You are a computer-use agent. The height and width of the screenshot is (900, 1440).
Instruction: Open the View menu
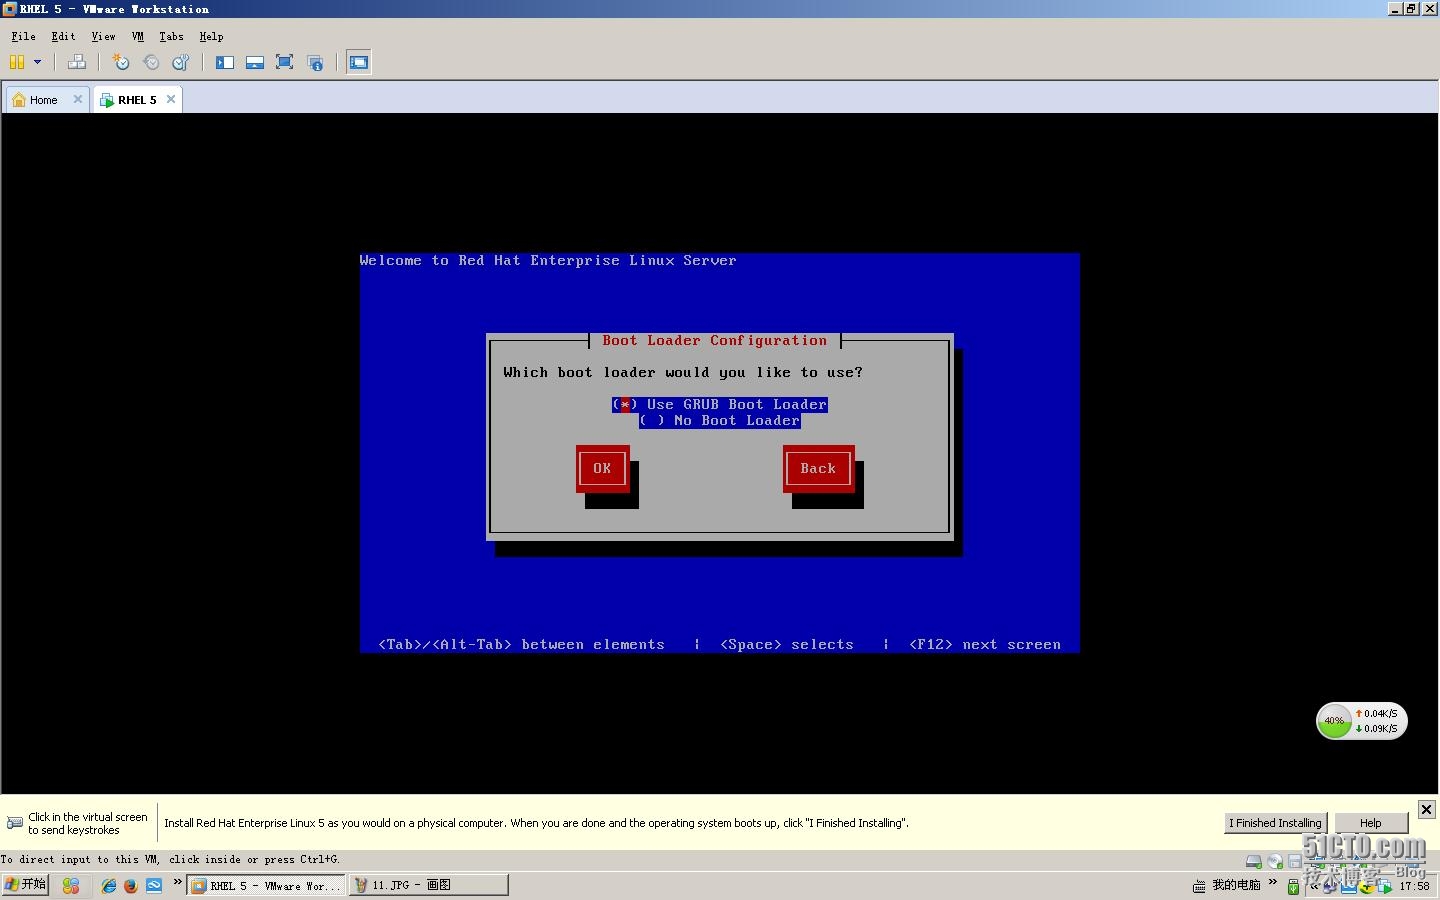pos(103,36)
